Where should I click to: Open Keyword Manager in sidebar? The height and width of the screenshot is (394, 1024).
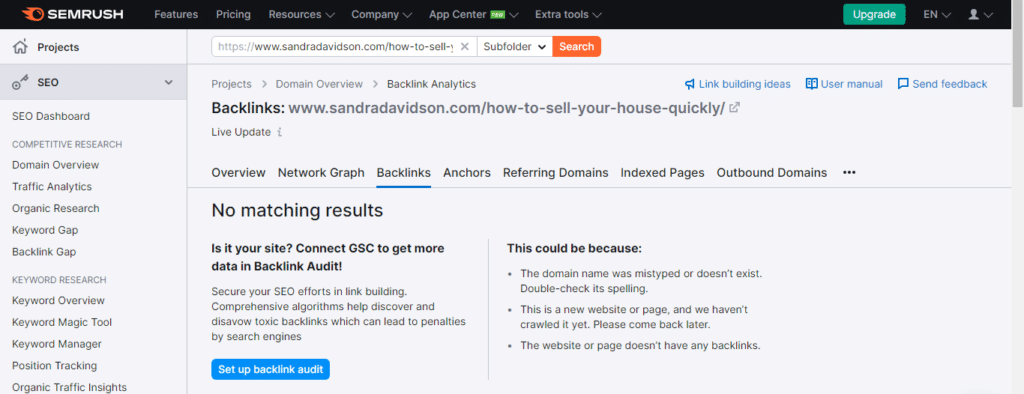[x=57, y=344]
